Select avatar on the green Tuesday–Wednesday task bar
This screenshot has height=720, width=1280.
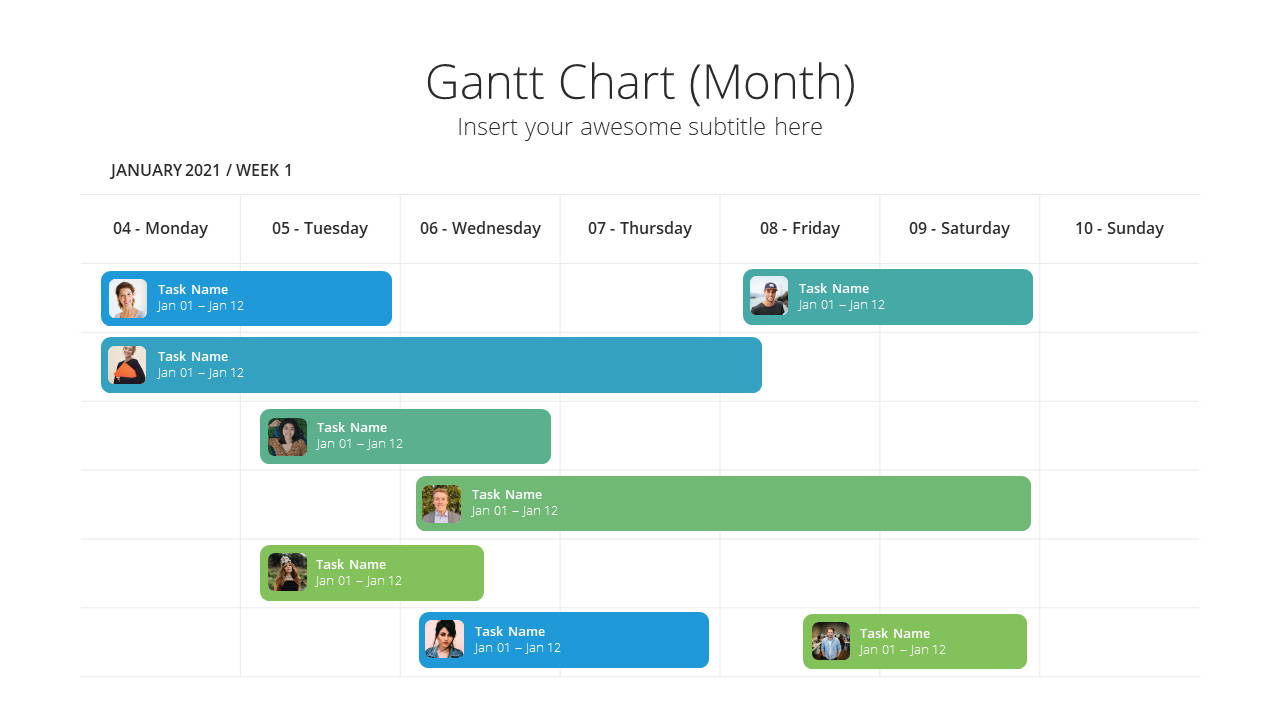click(x=287, y=437)
